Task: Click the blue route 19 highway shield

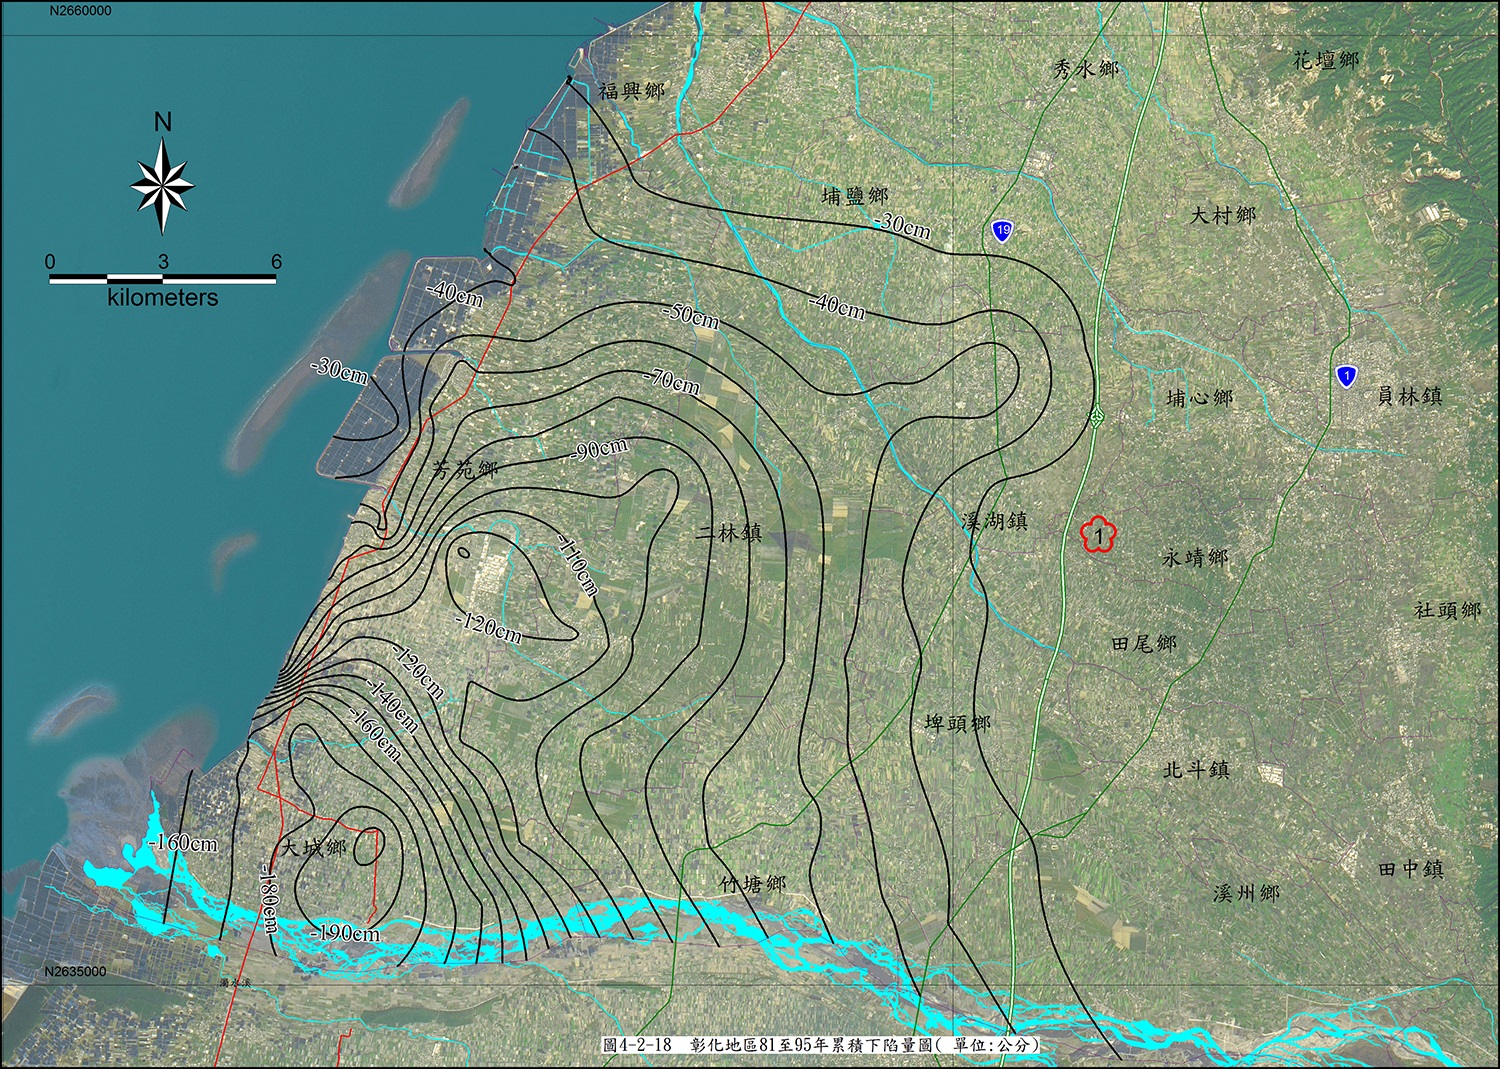Action: tap(1002, 231)
